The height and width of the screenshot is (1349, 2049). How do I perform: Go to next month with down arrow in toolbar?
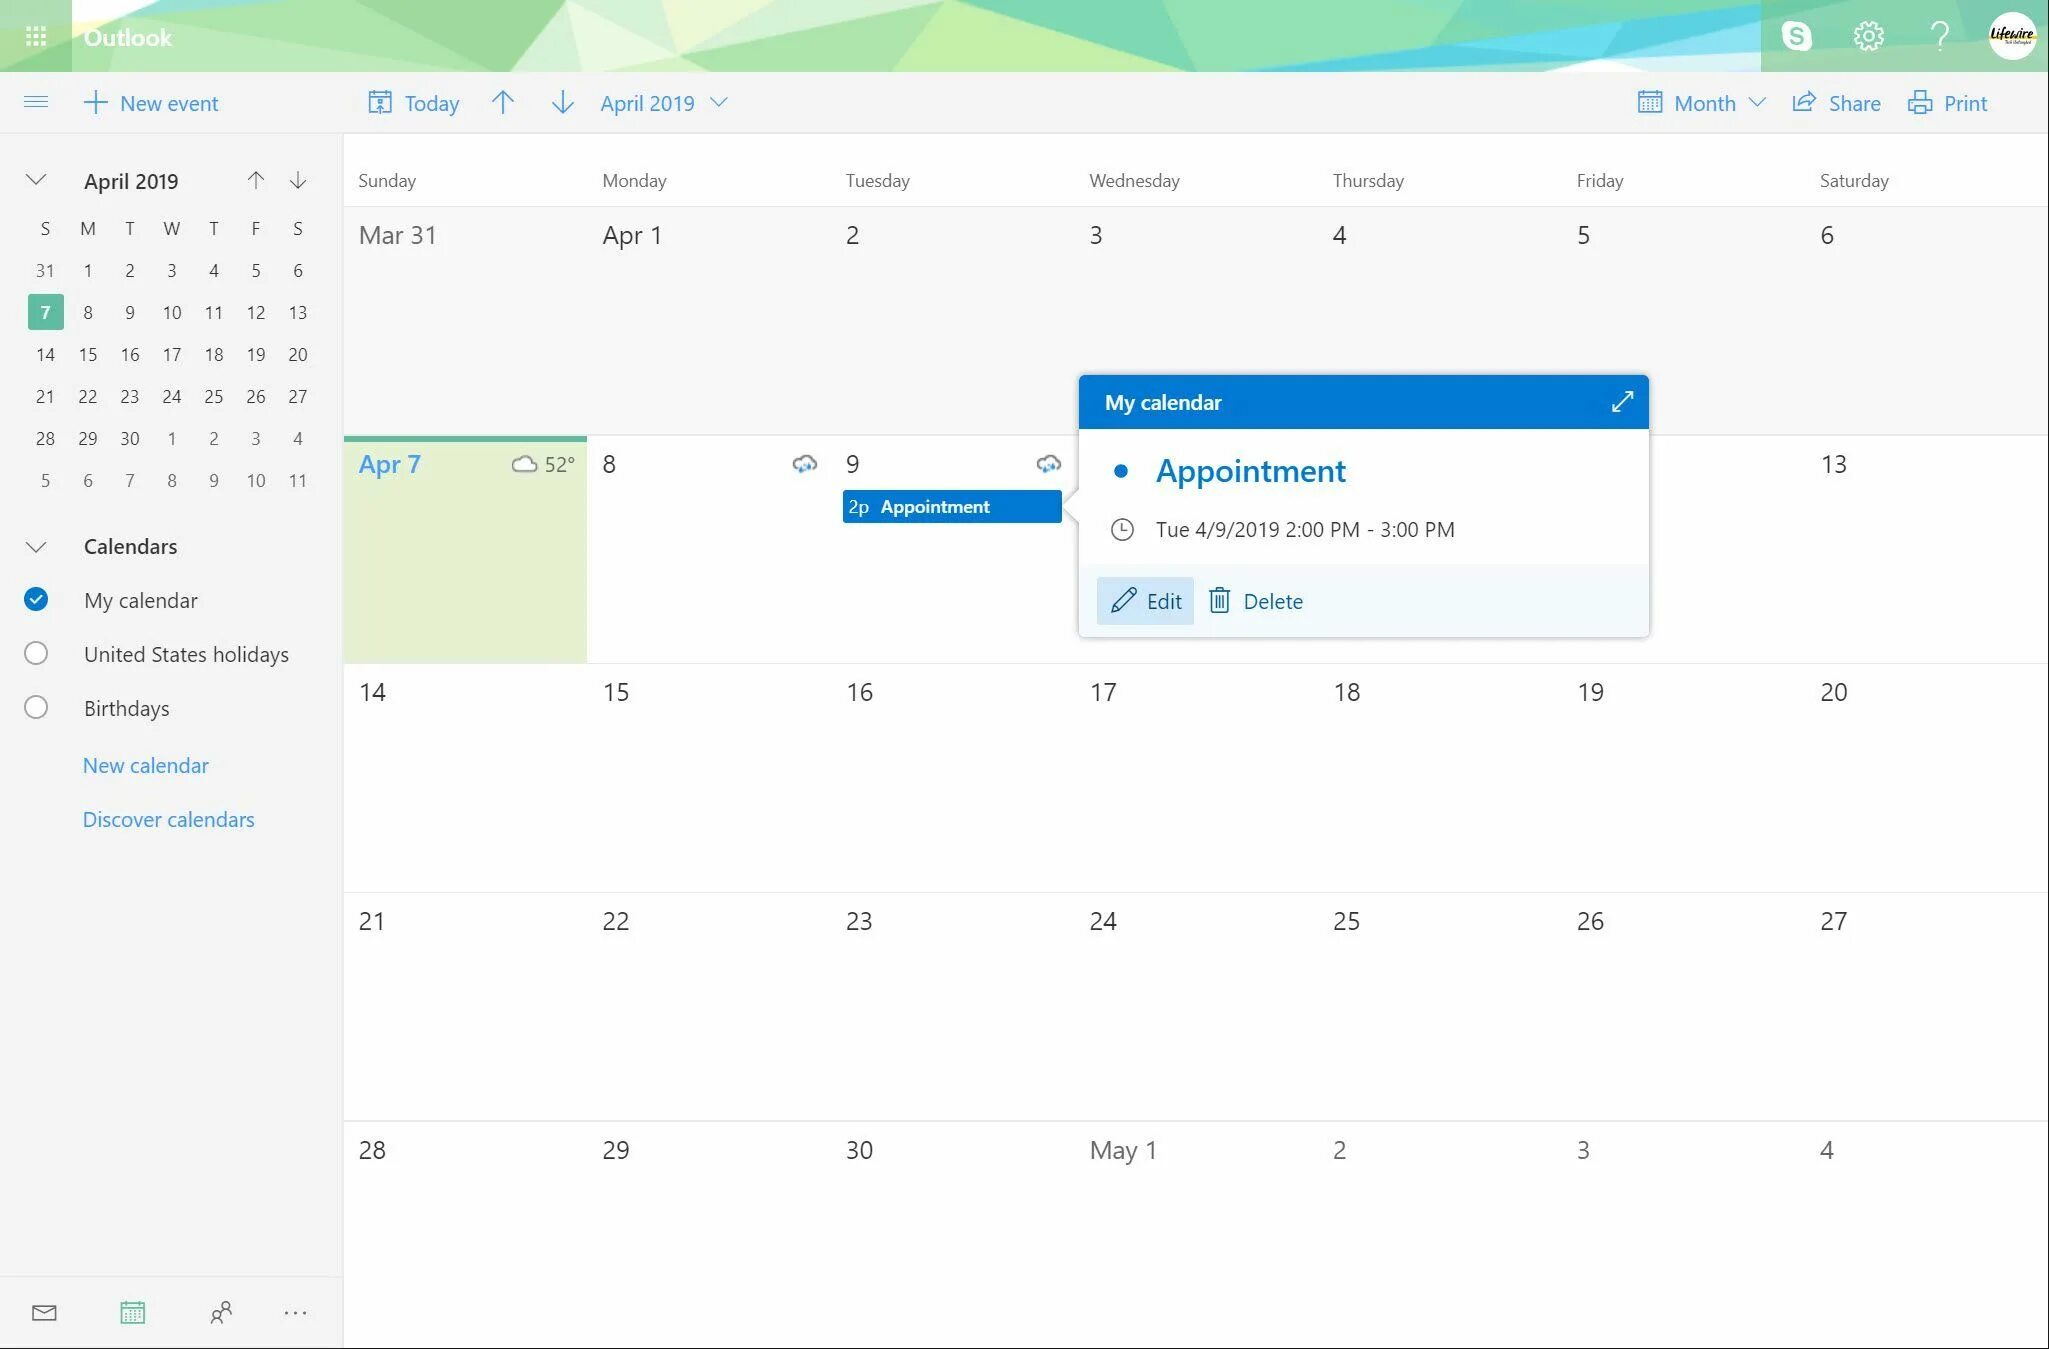coord(562,103)
